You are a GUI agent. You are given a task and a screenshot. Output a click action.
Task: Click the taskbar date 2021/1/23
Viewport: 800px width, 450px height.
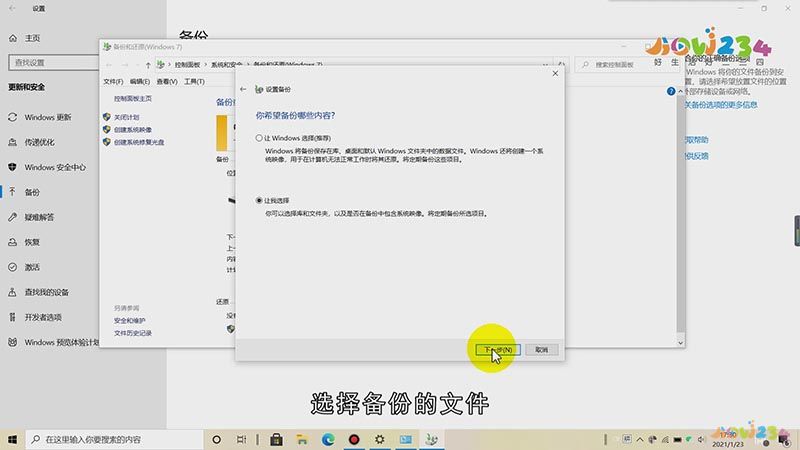(728, 444)
